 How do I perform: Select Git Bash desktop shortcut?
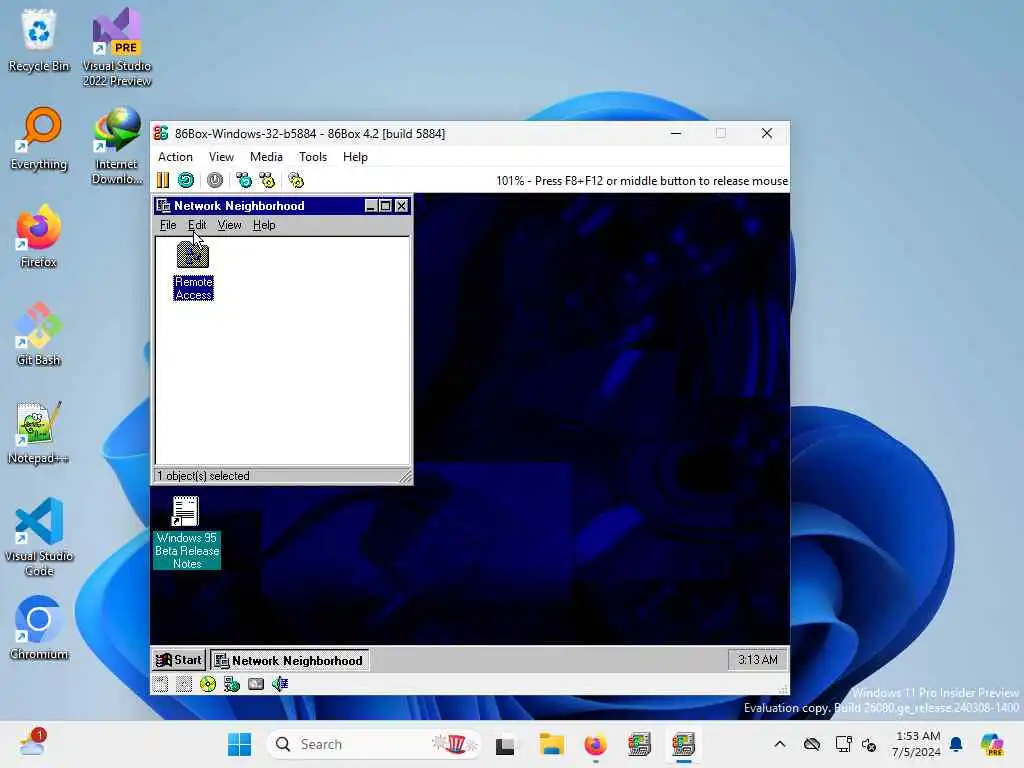(39, 334)
